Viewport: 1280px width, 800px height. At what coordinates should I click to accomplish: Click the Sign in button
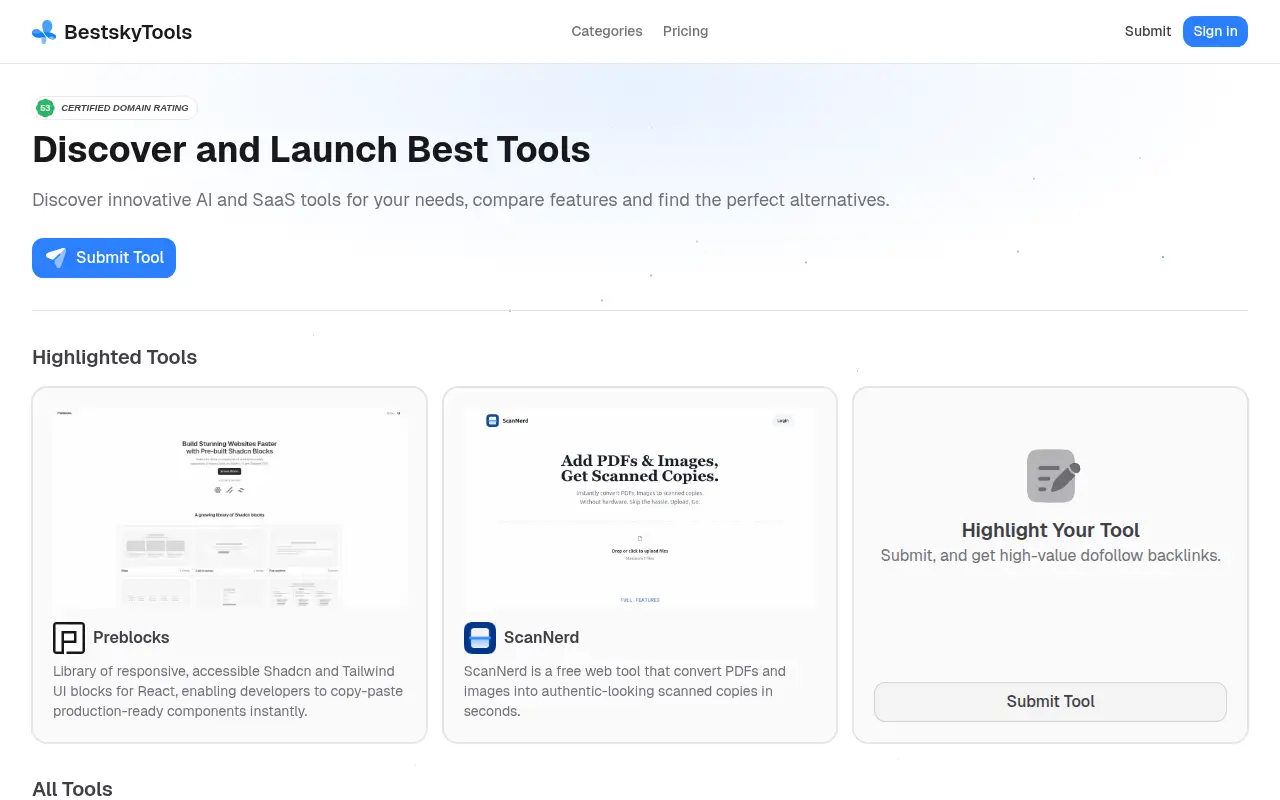[1215, 31]
